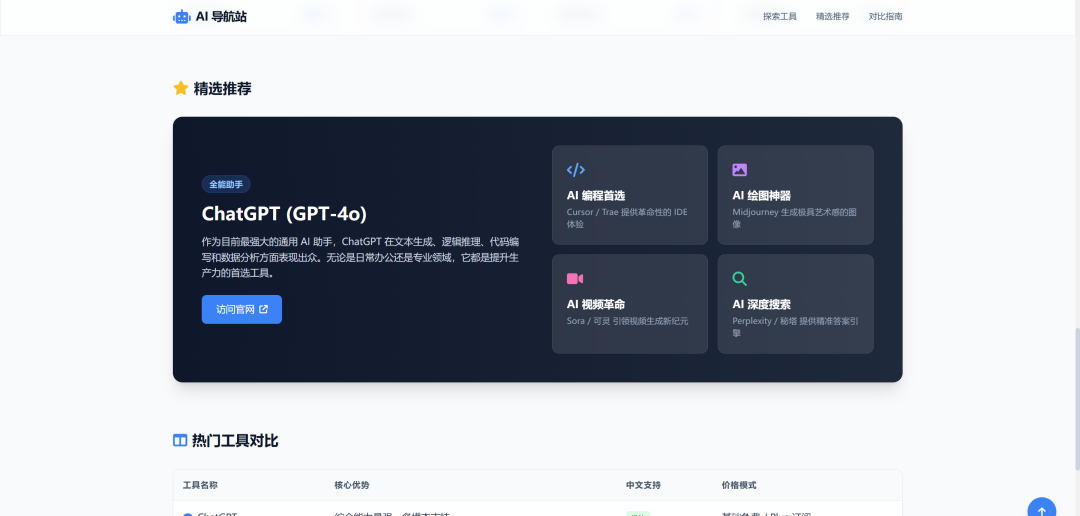This screenshot has width=1080, height=516.
Task: Open the AI 导航站 site title
Action: 221,17
